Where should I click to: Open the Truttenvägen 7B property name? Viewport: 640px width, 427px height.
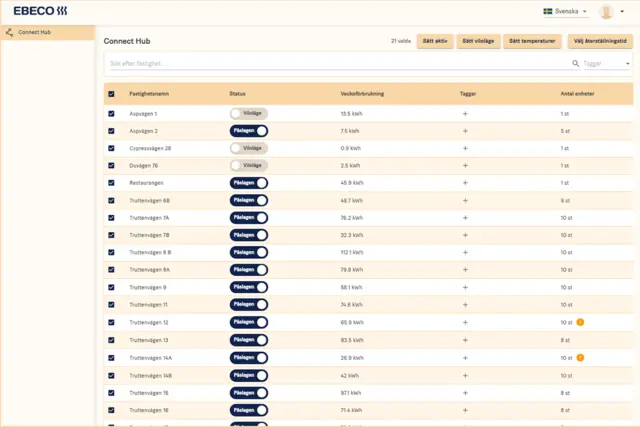coord(149,235)
